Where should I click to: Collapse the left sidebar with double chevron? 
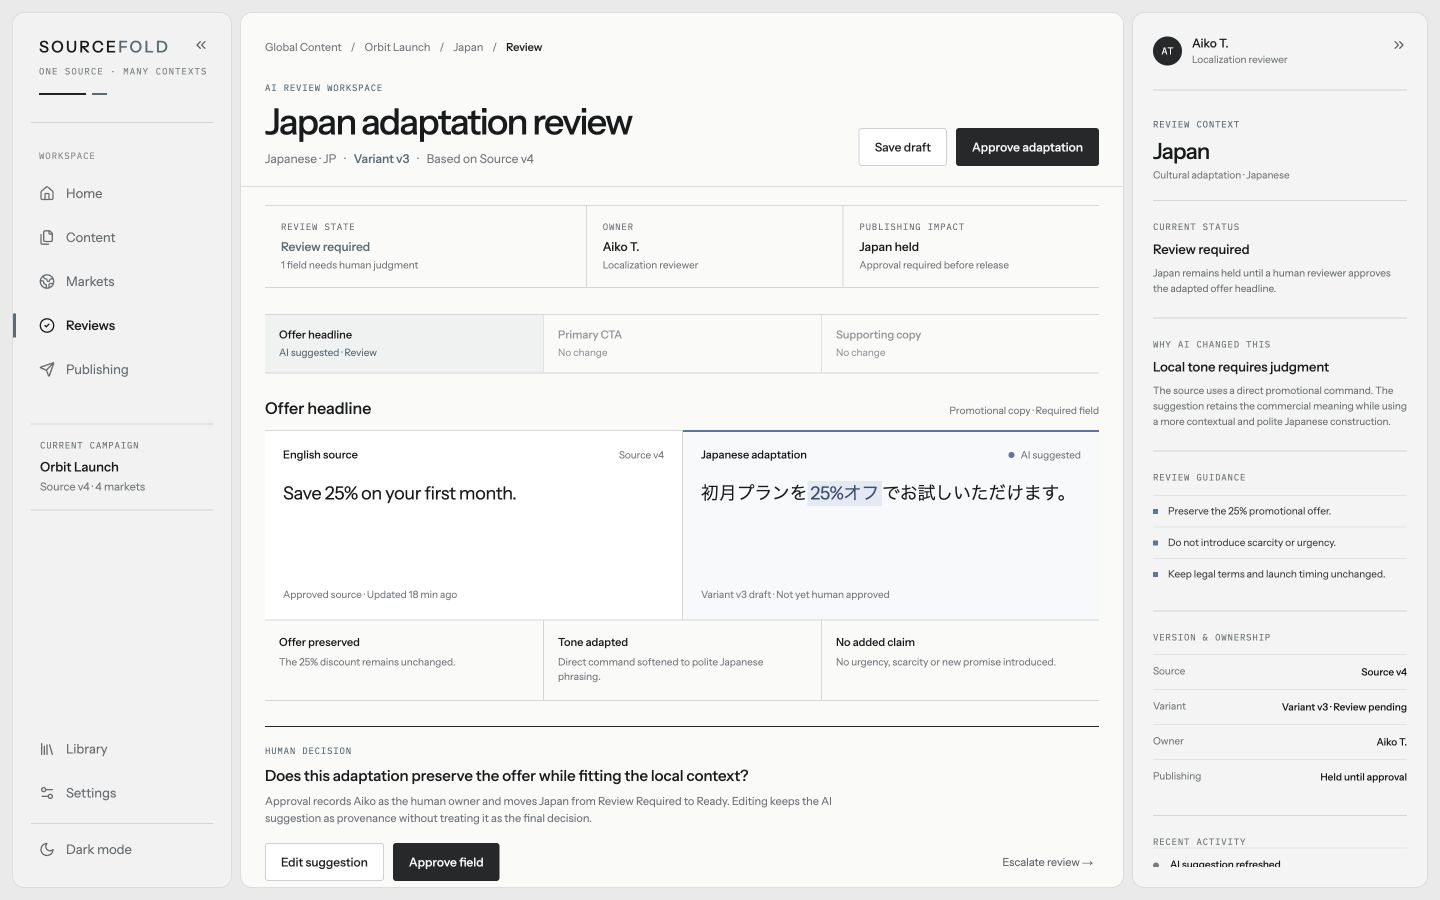pos(201,45)
